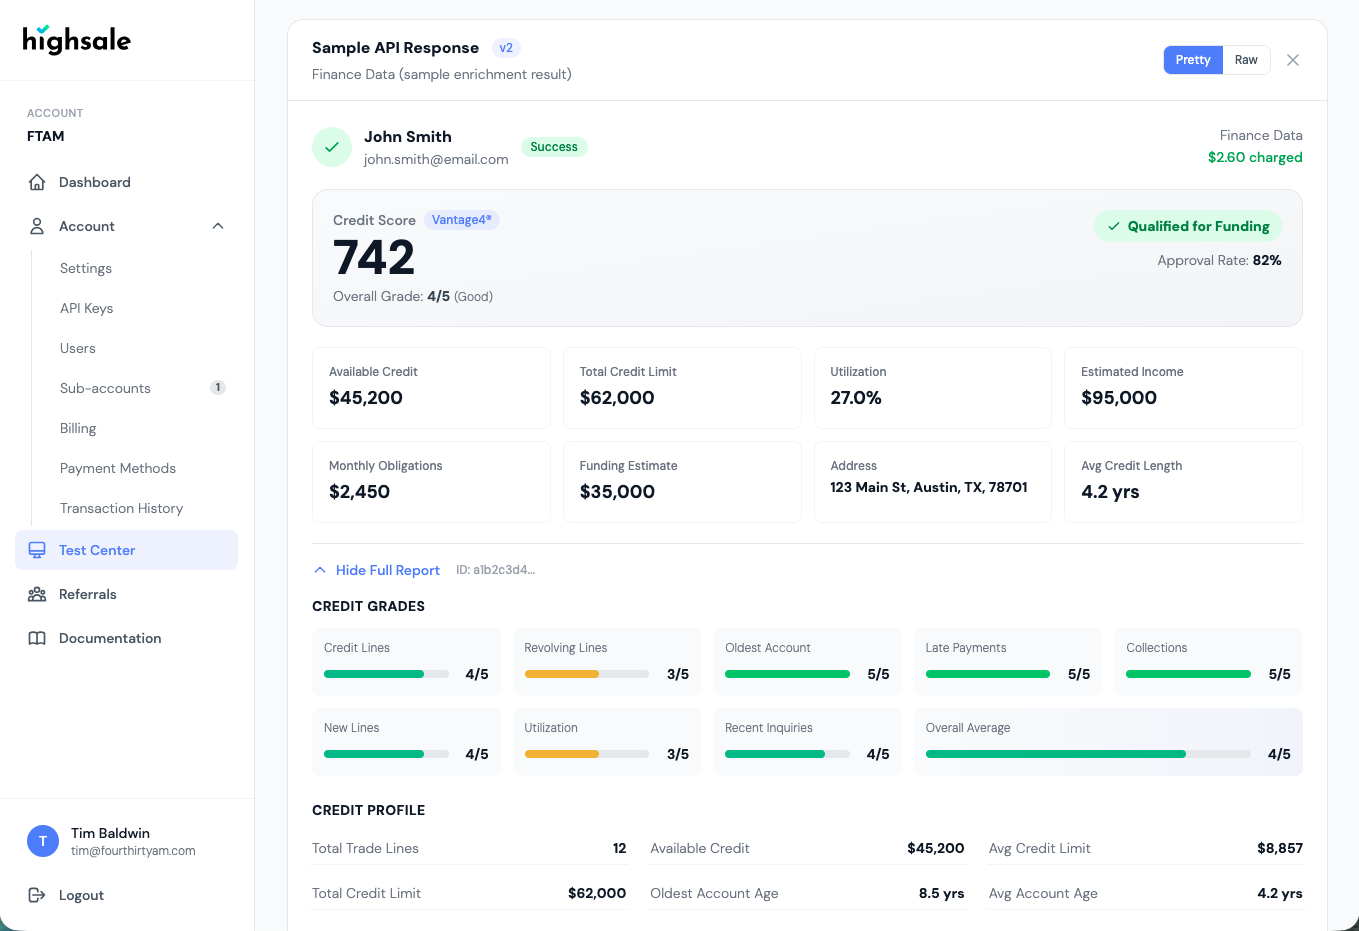Click the highsale logo

(x=75, y=39)
